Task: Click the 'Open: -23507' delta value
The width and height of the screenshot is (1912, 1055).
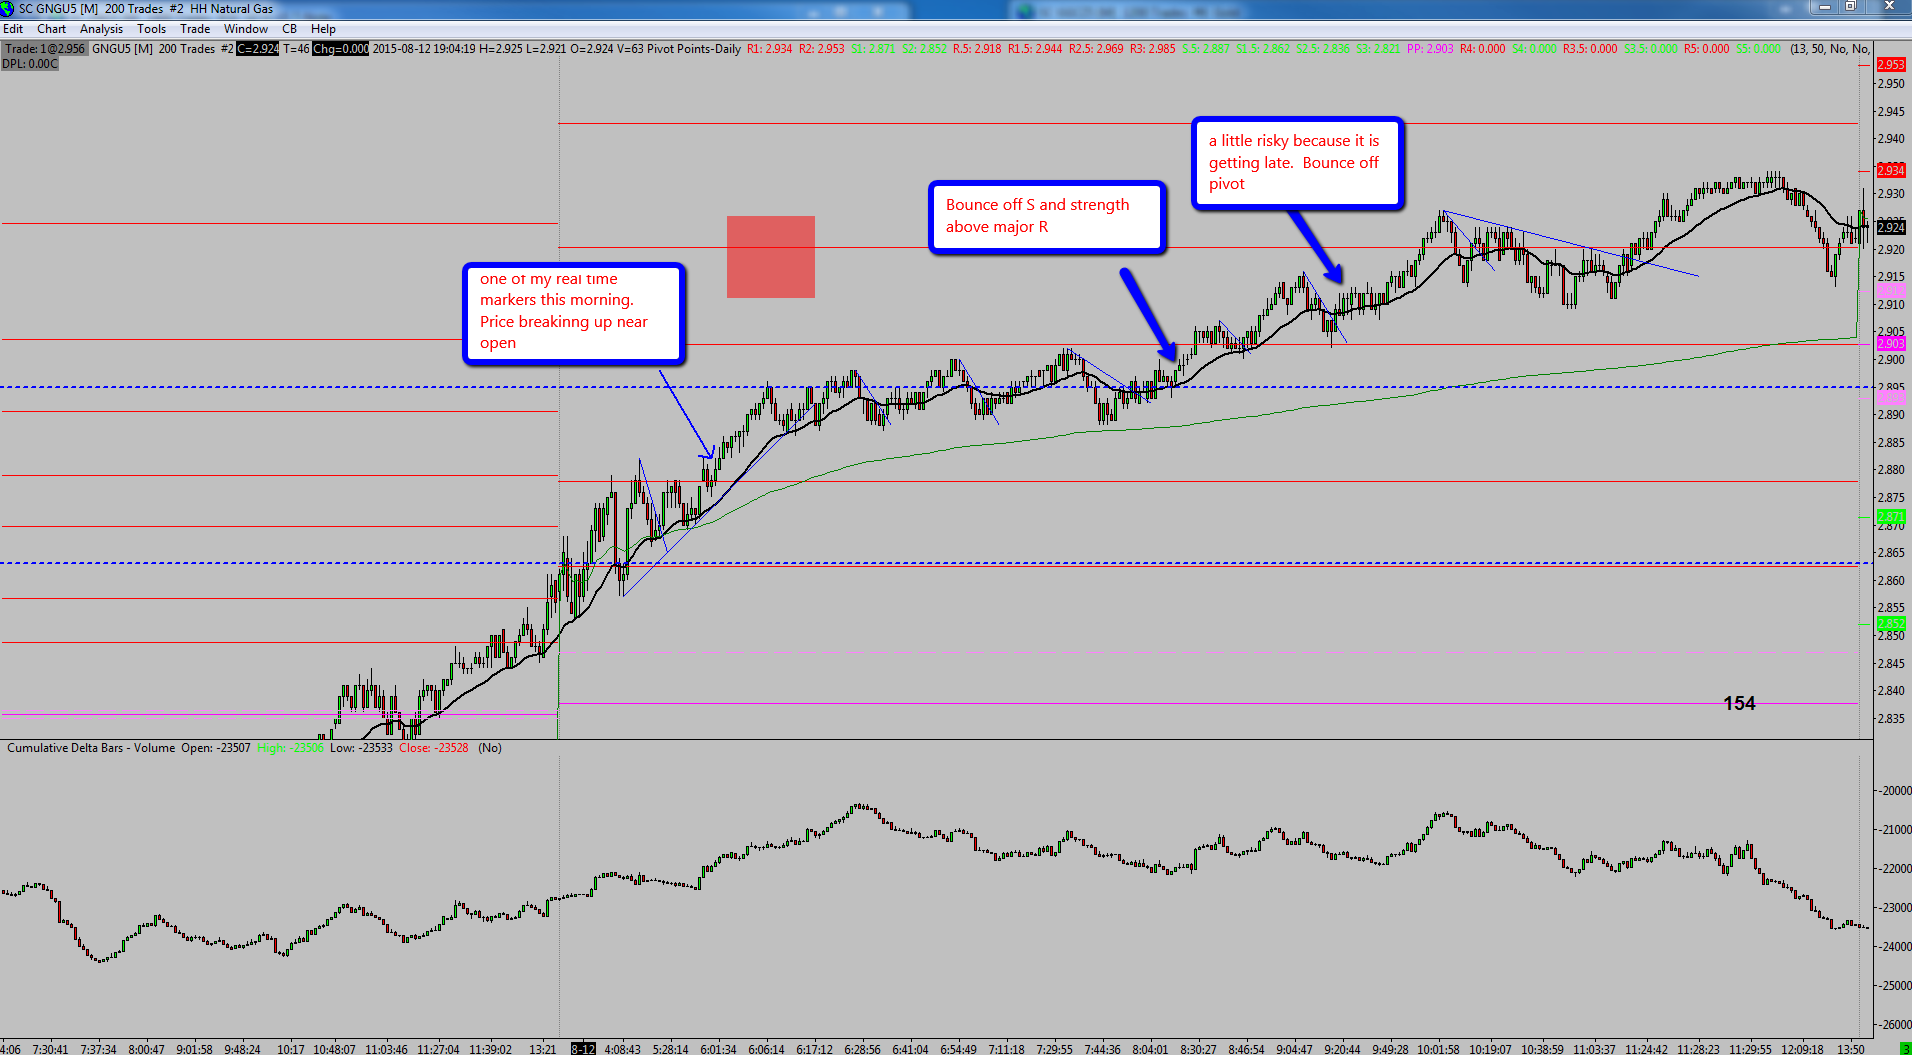Action: (x=216, y=748)
